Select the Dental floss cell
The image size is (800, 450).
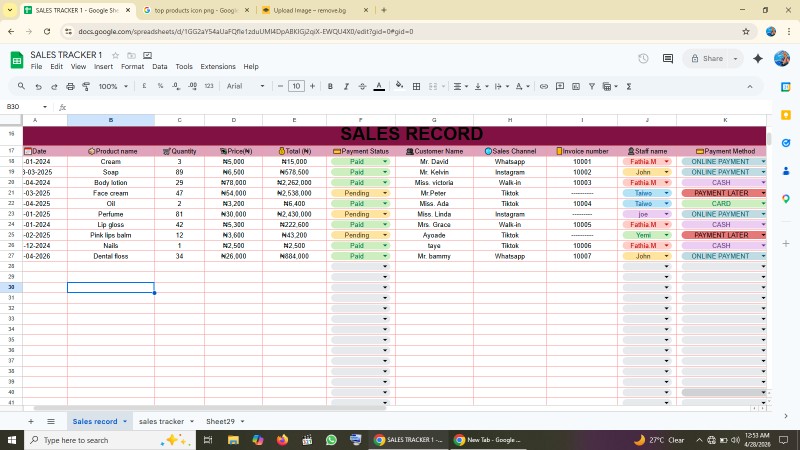click(x=111, y=256)
